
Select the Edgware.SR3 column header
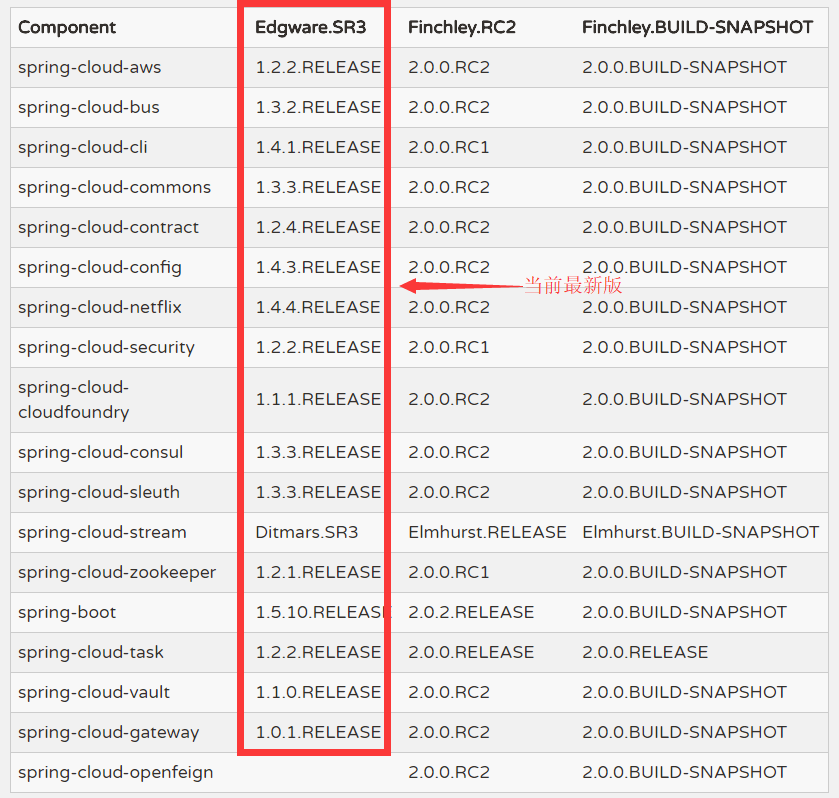tap(310, 27)
